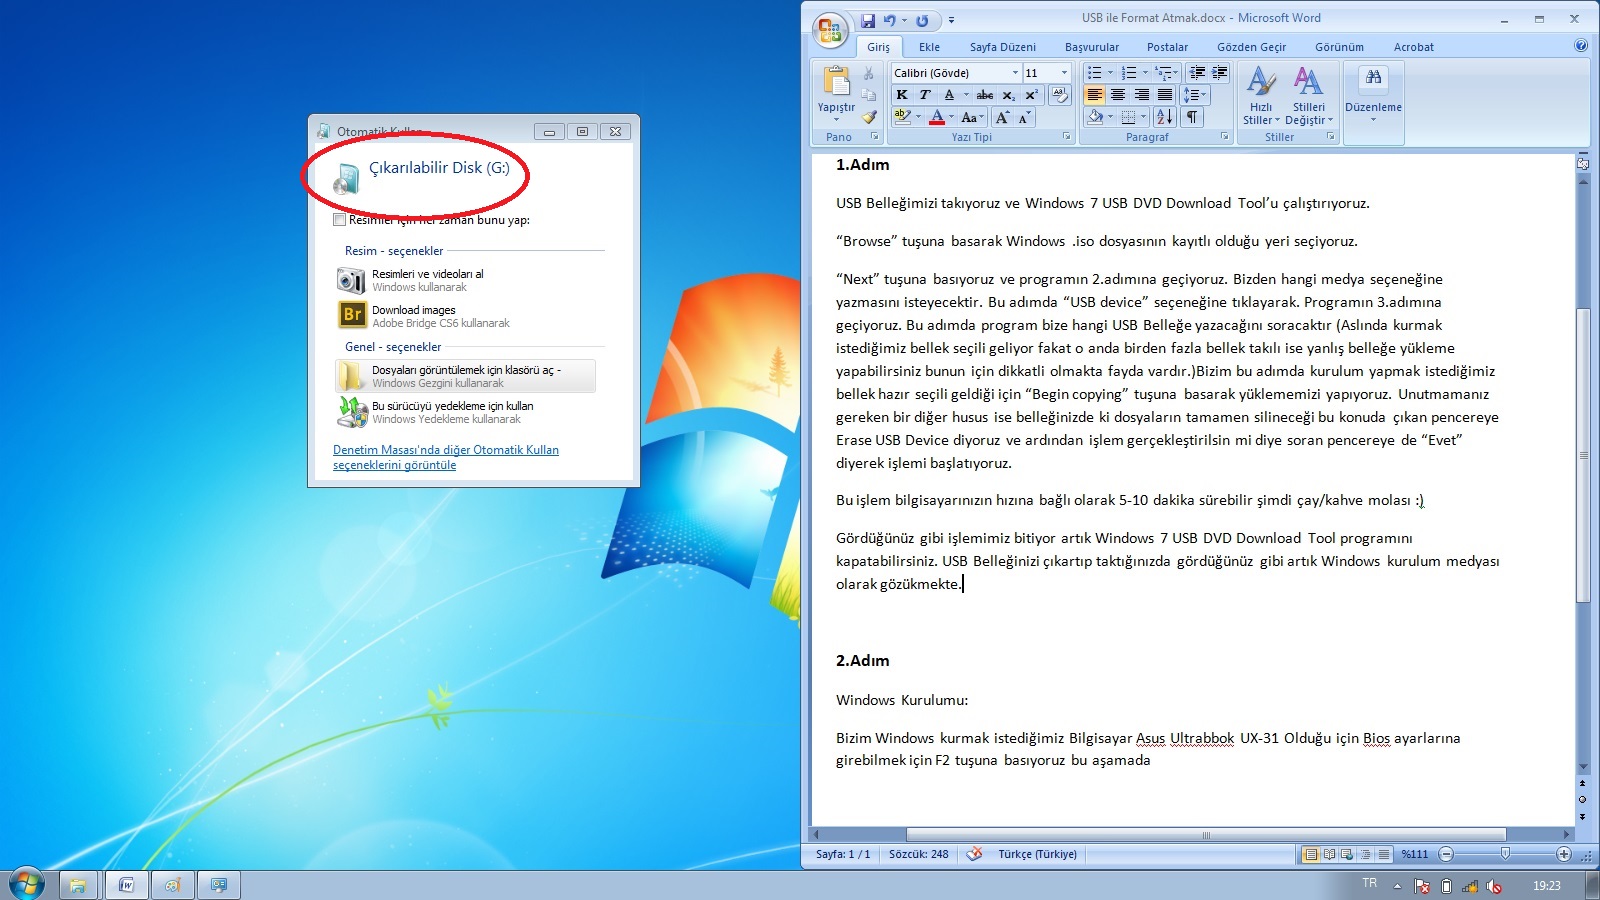Choose 'Dosyaları görüntülemek için klasörü aç'
Screen dimensions: 1600x900
(x=465, y=376)
